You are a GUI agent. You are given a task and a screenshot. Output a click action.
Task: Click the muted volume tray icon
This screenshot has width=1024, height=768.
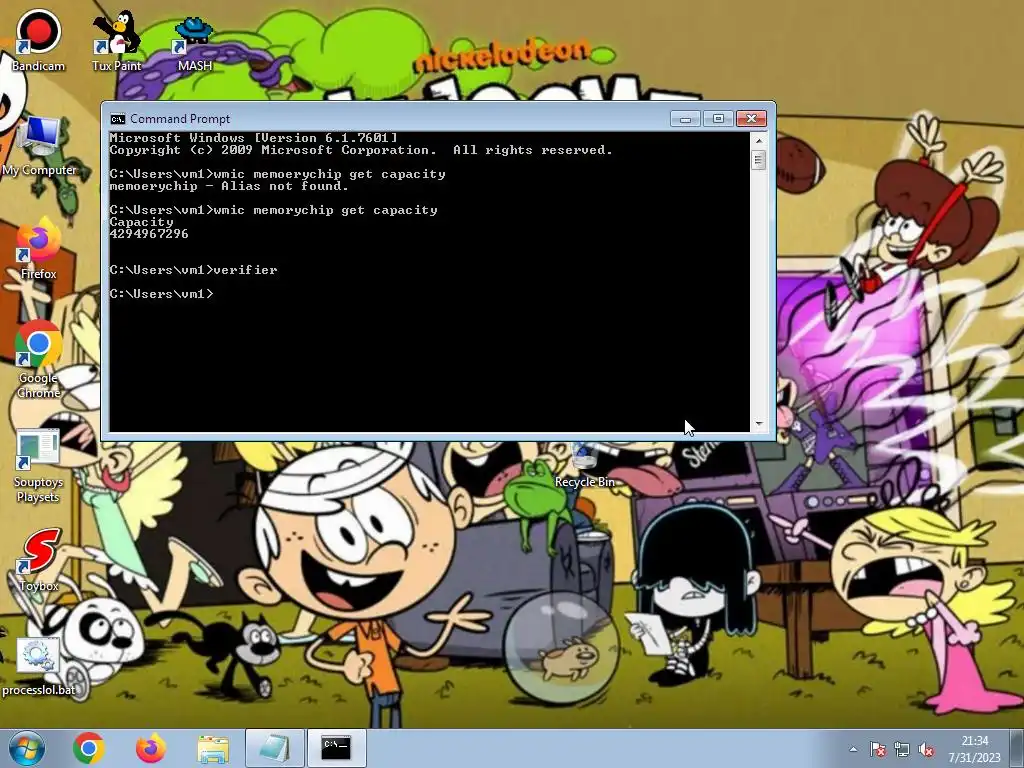click(926, 749)
